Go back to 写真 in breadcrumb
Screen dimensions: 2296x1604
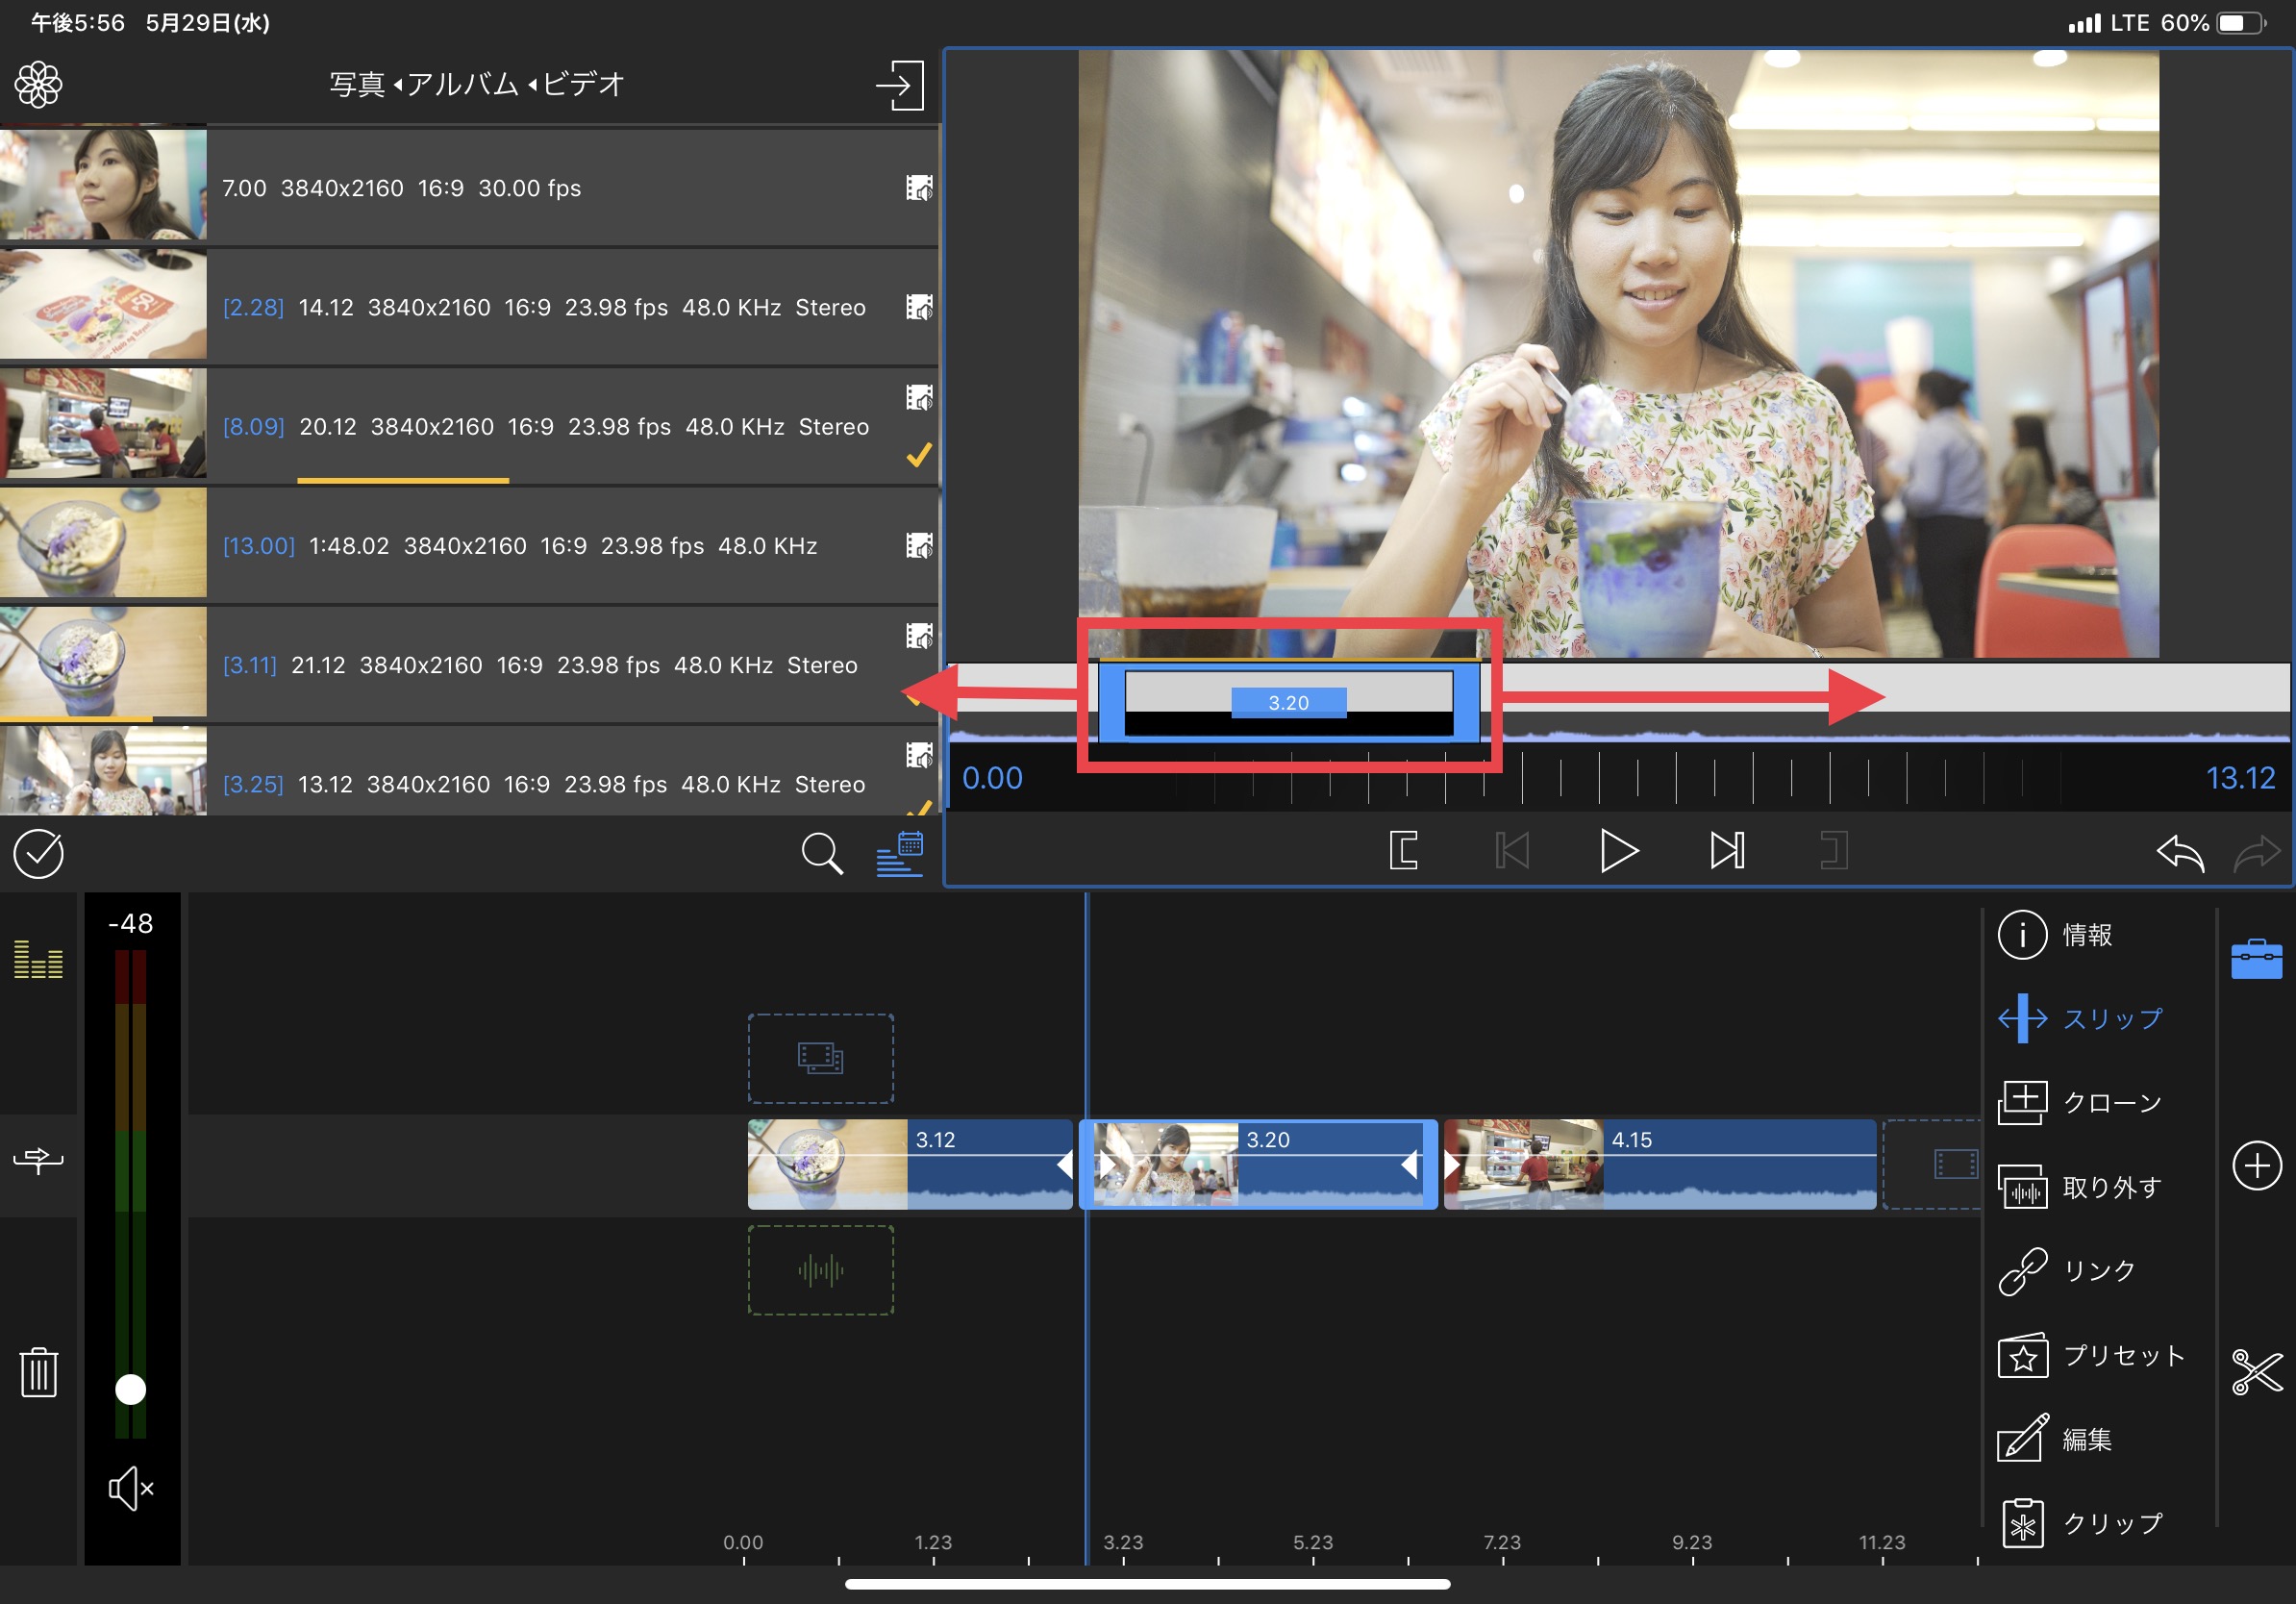click(357, 84)
